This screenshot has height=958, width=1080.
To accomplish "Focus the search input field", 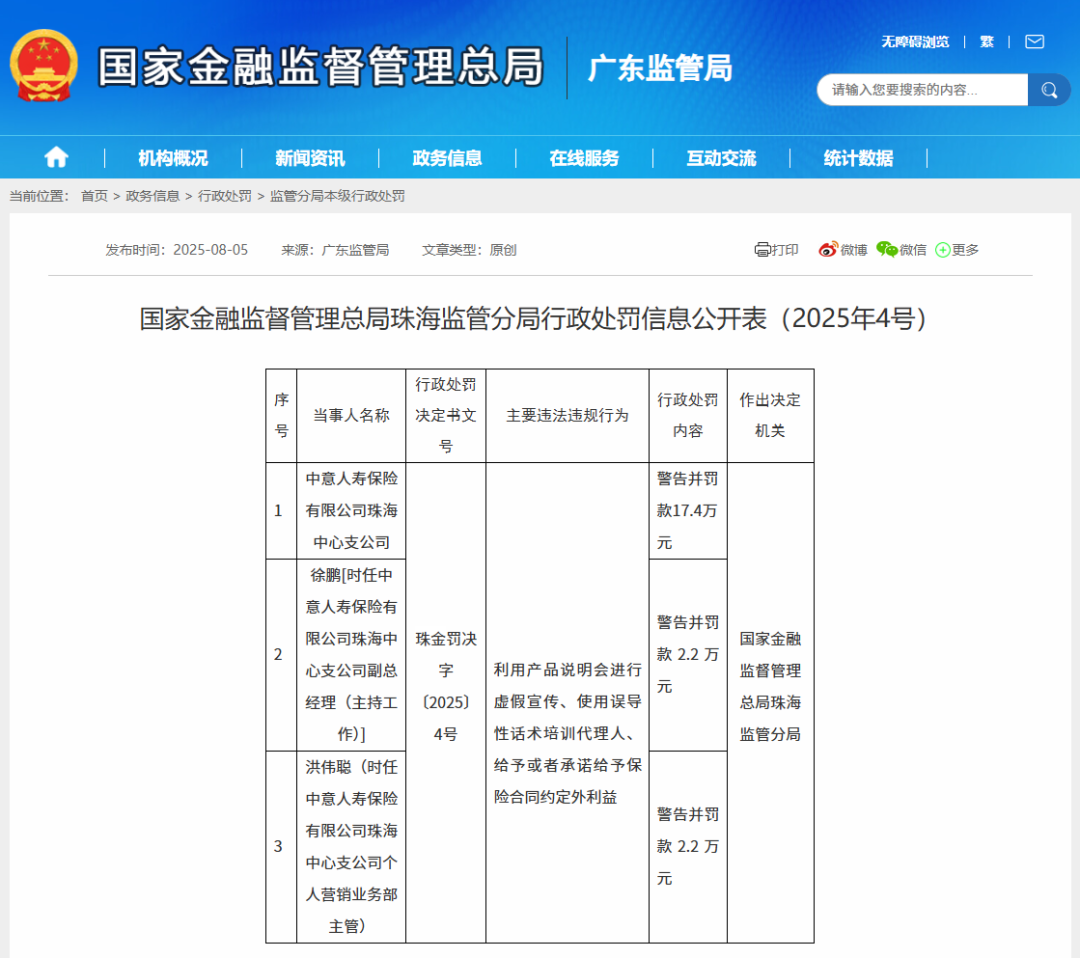I will coord(922,90).
